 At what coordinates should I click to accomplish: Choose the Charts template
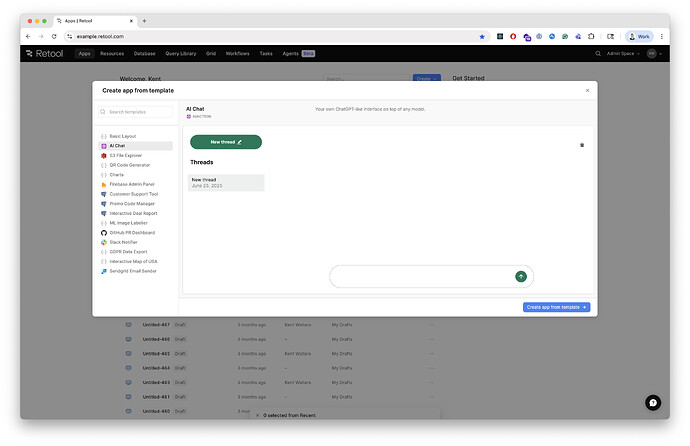click(x=136, y=175)
